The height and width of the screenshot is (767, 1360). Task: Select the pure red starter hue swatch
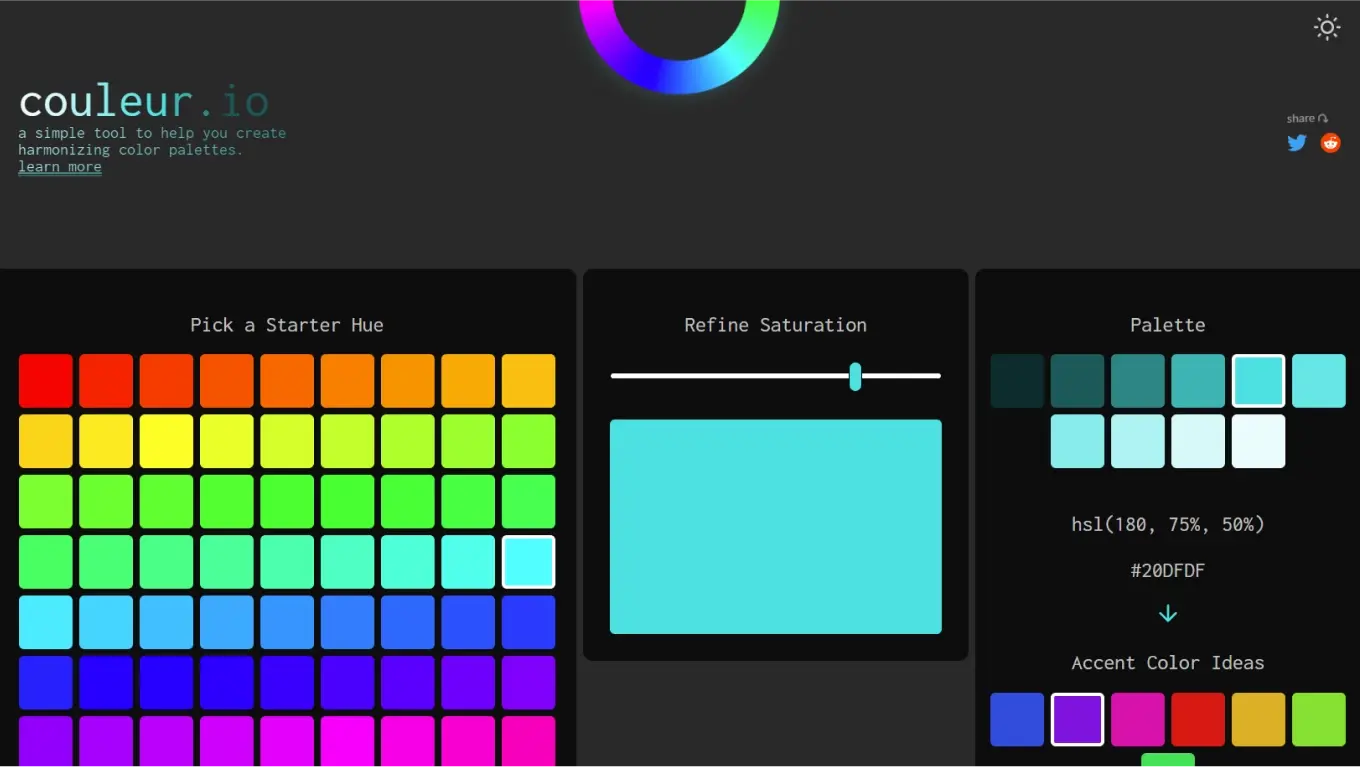pyautogui.click(x=46, y=381)
